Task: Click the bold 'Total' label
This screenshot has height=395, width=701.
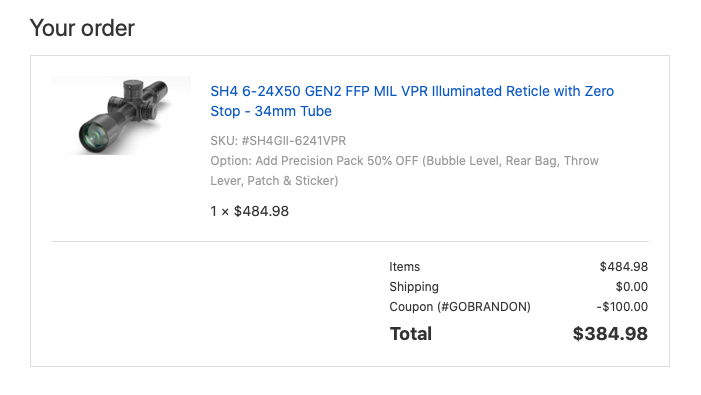Action: [x=411, y=334]
